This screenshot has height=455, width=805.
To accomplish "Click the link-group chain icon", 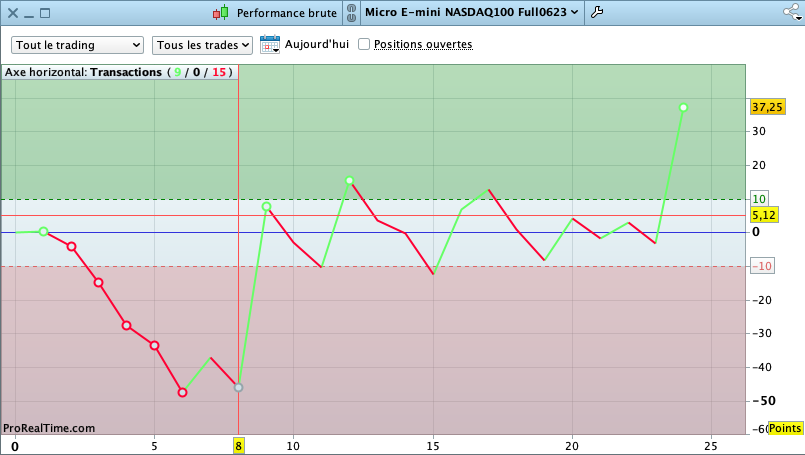I will point(354,13).
